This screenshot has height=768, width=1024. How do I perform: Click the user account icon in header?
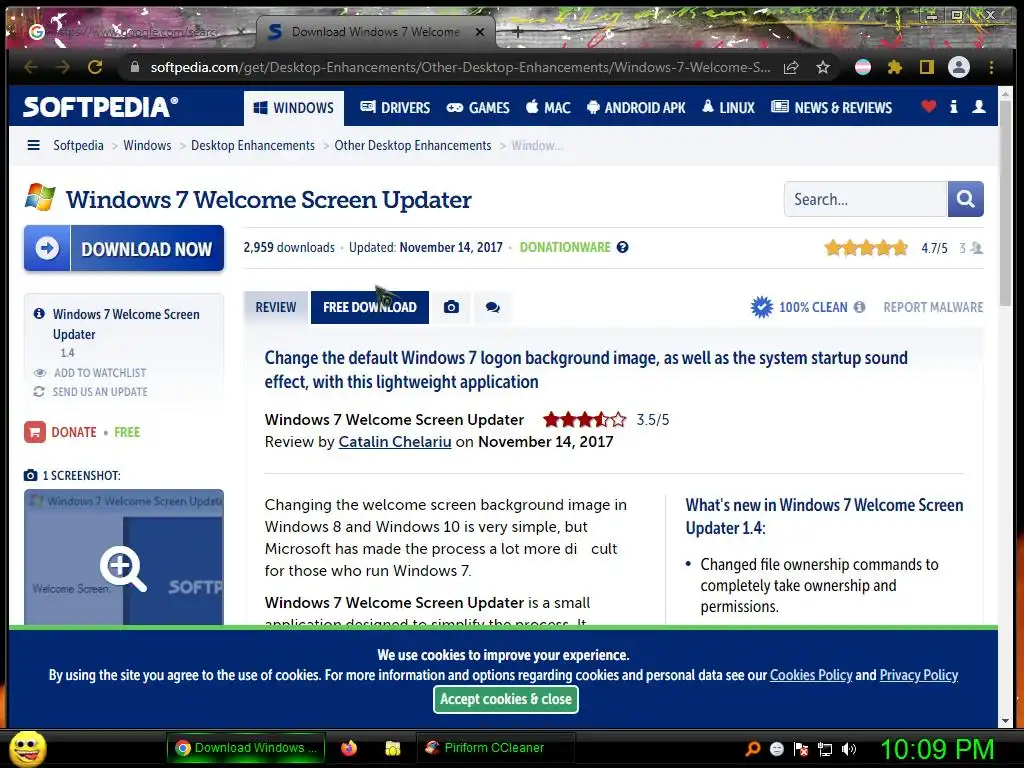[x=979, y=106]
